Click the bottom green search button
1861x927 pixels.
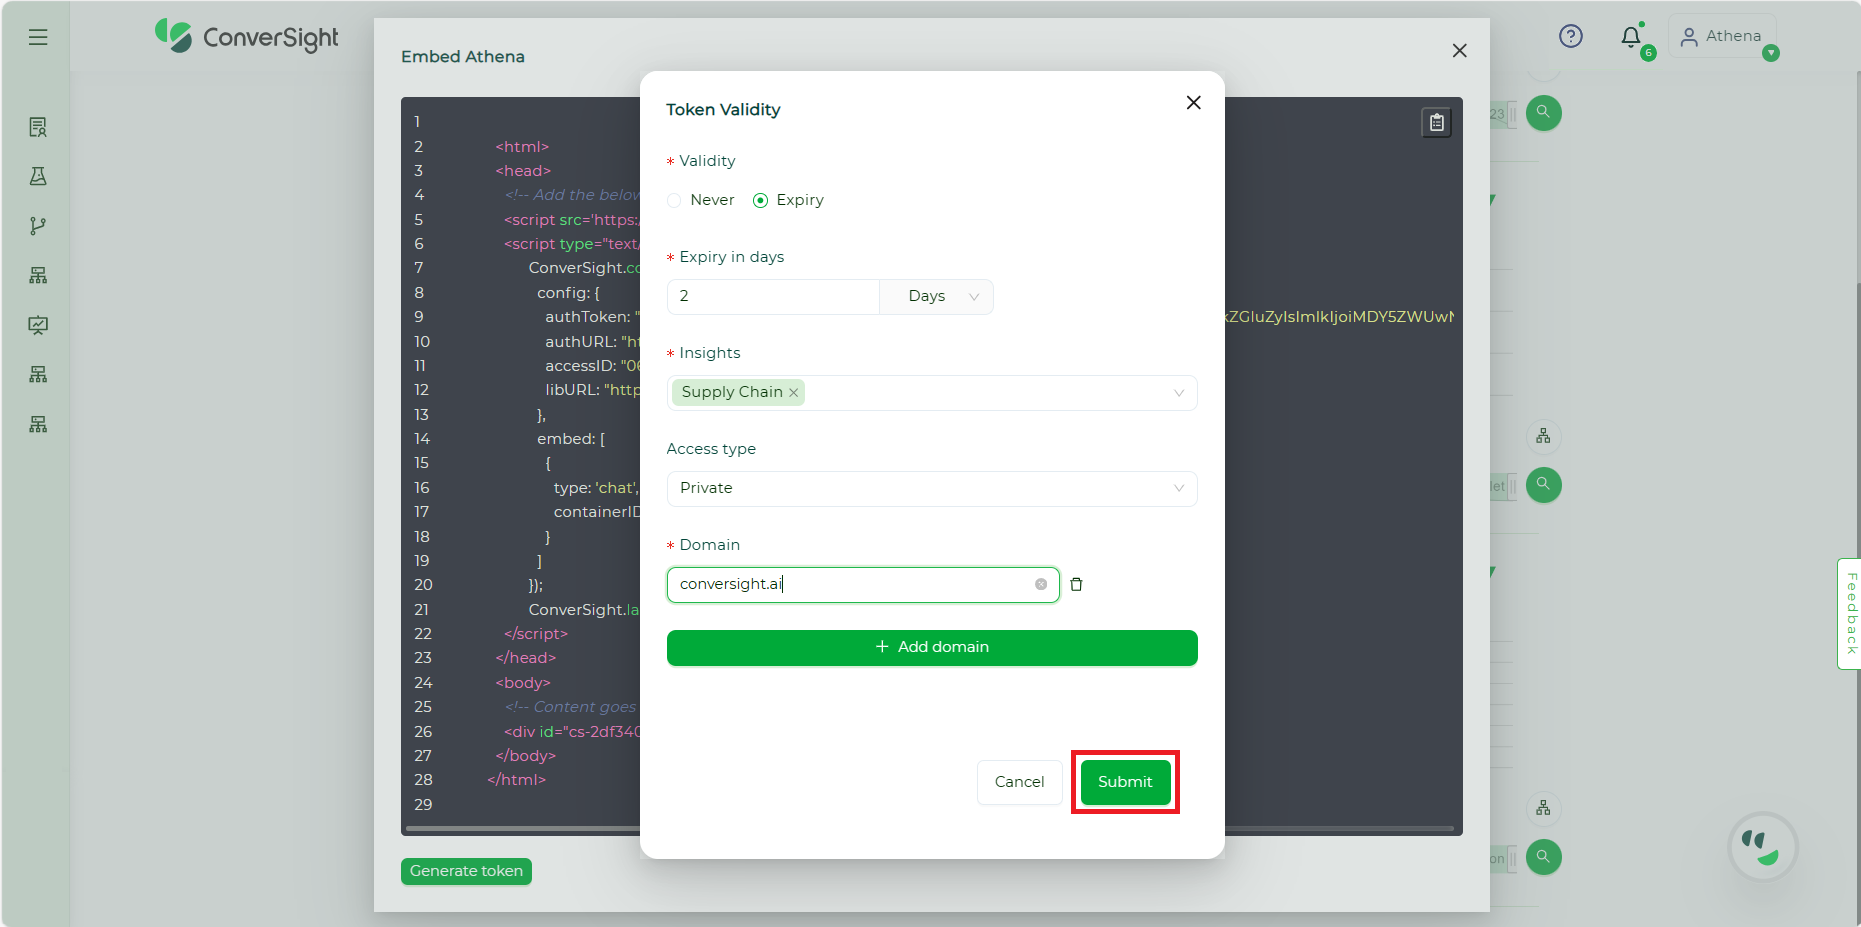tap(1544, 857)
